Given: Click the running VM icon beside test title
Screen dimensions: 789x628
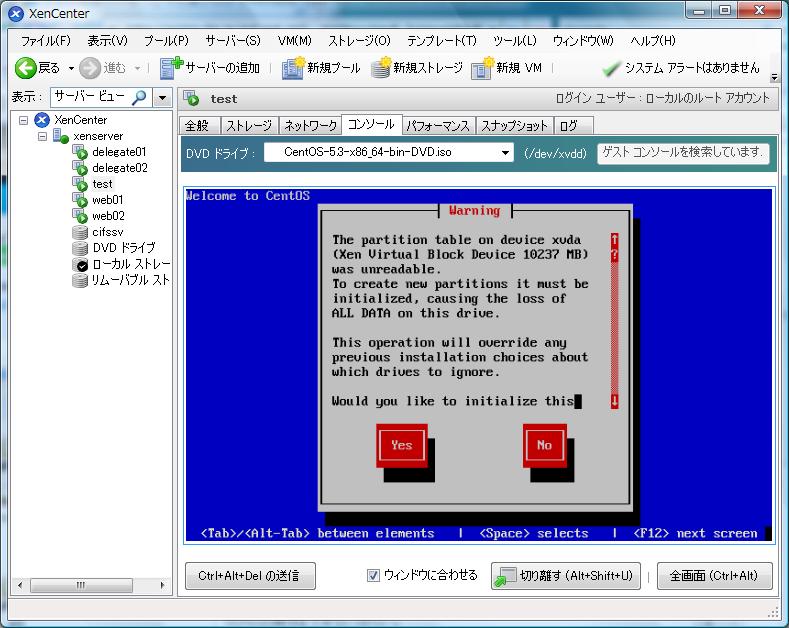Looking at the screenshot, I should click(192, 99).
